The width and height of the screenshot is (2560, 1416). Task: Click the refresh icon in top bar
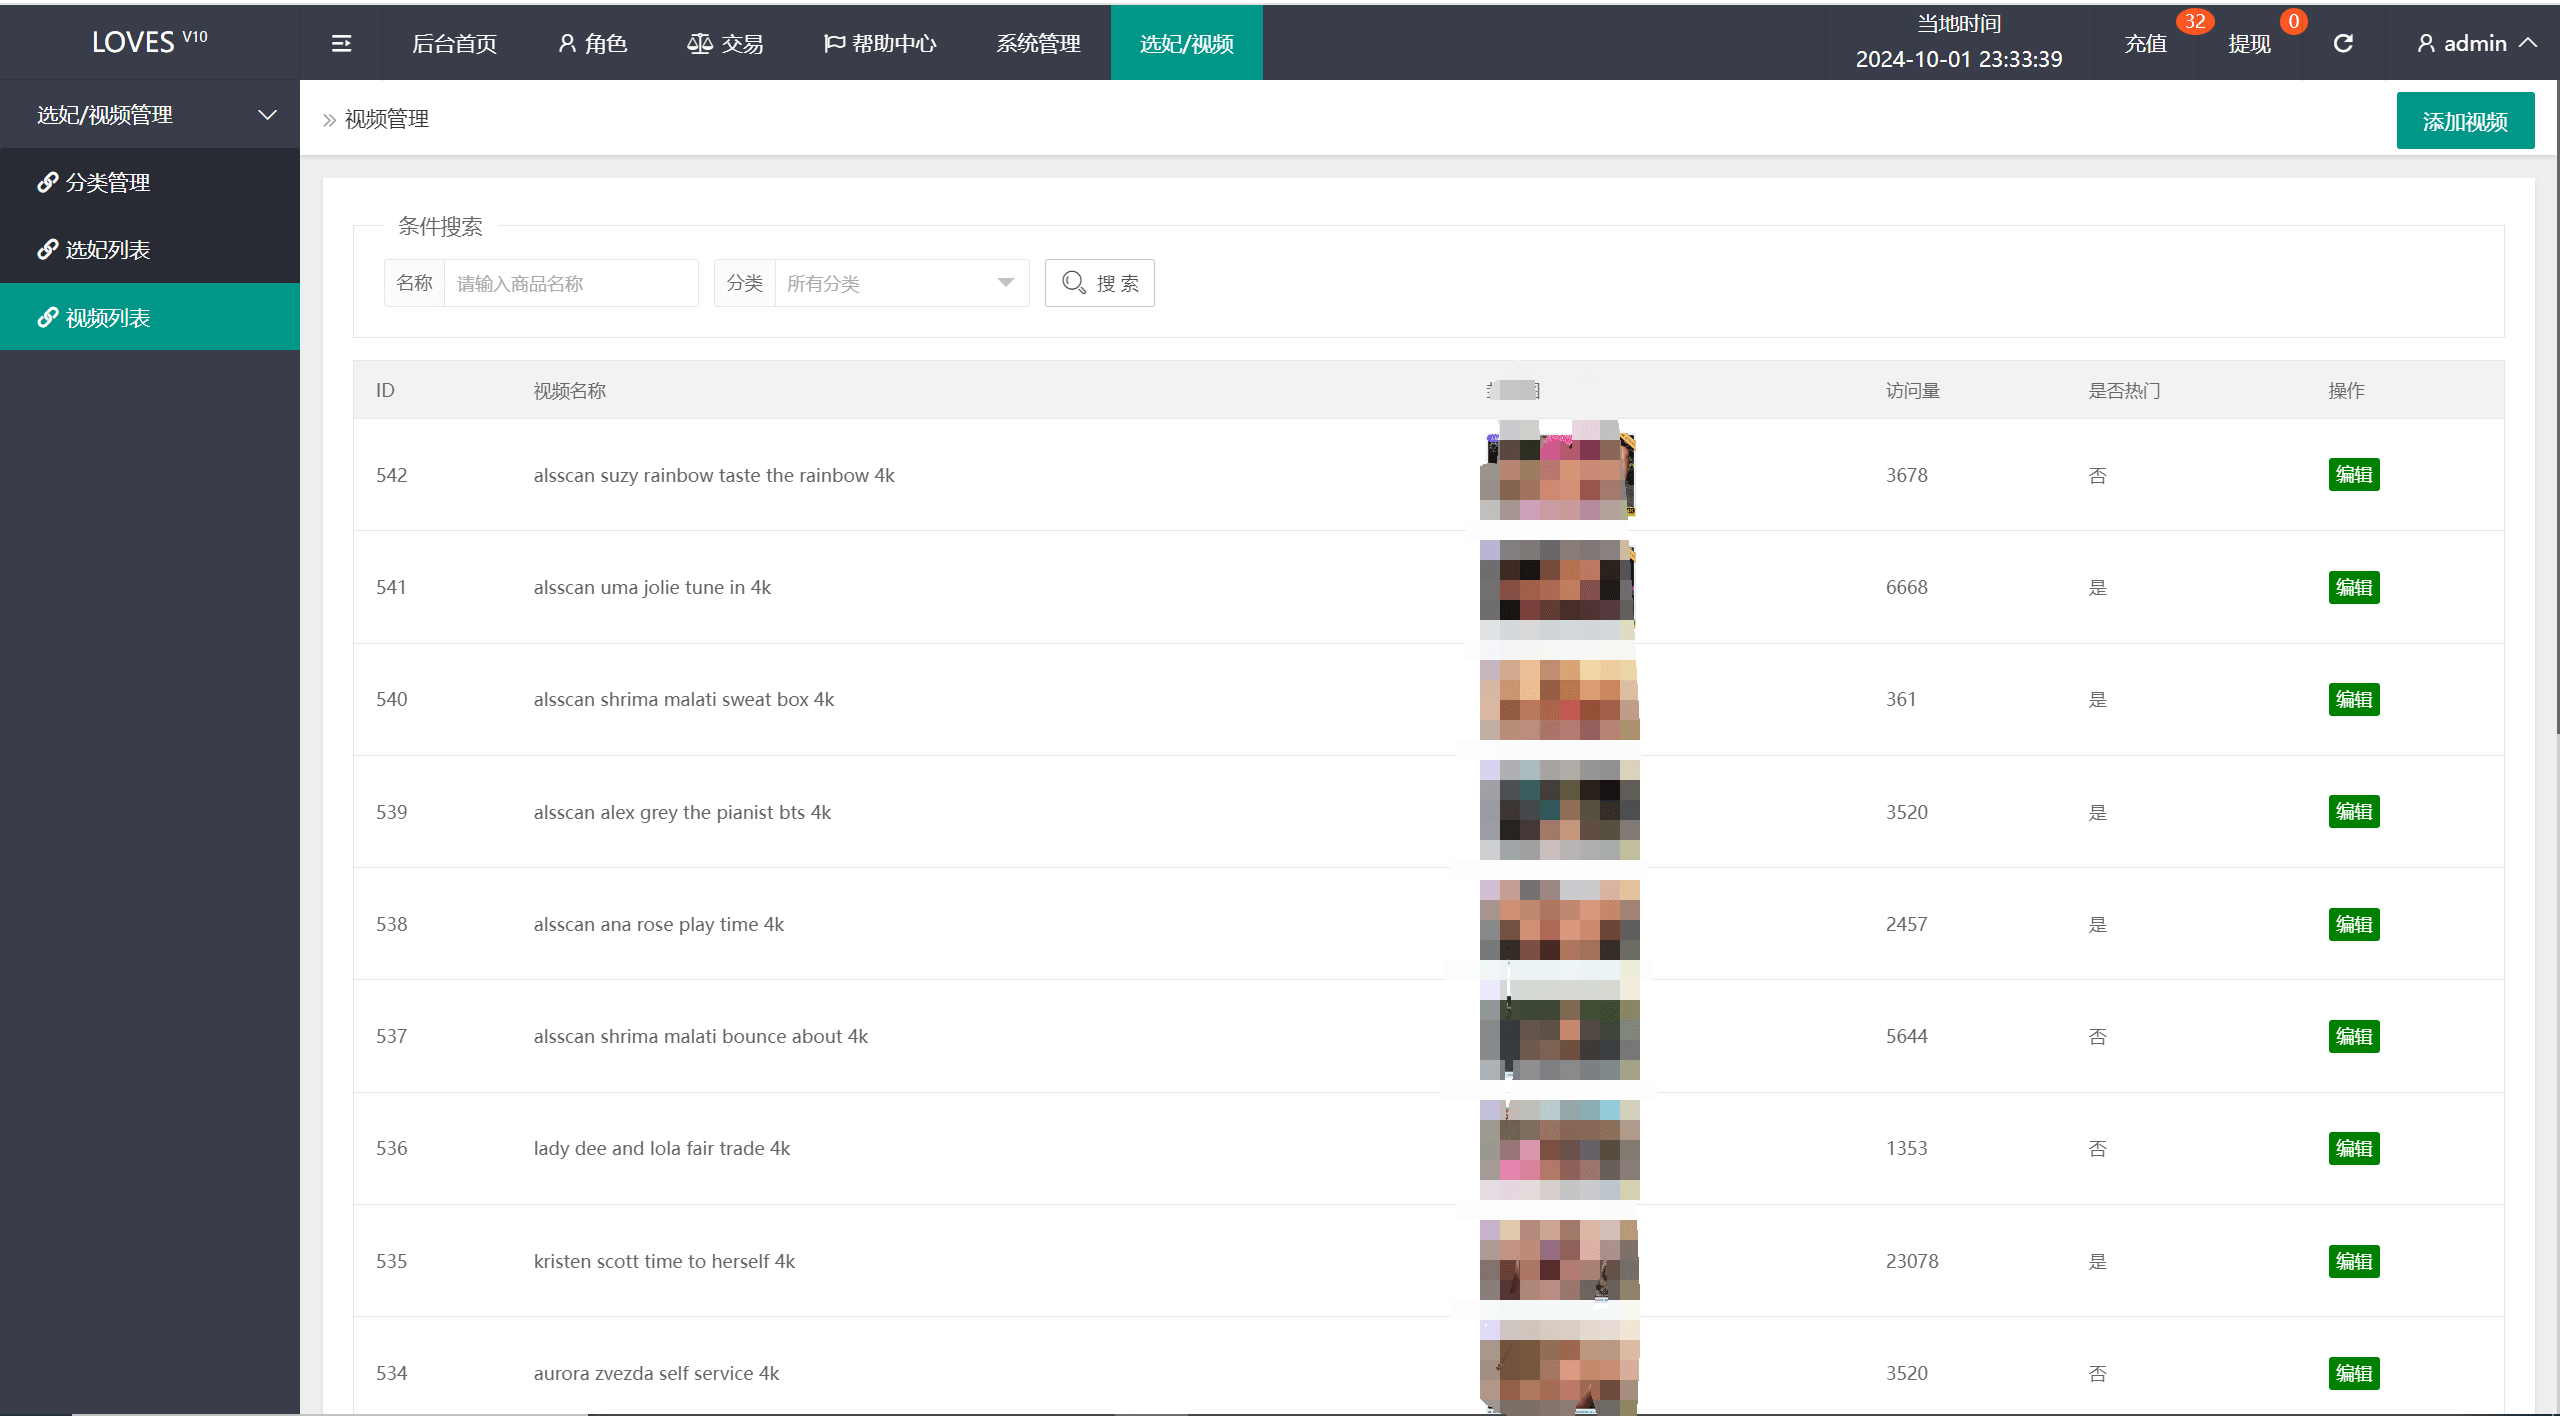click(x=2343, y=43)
